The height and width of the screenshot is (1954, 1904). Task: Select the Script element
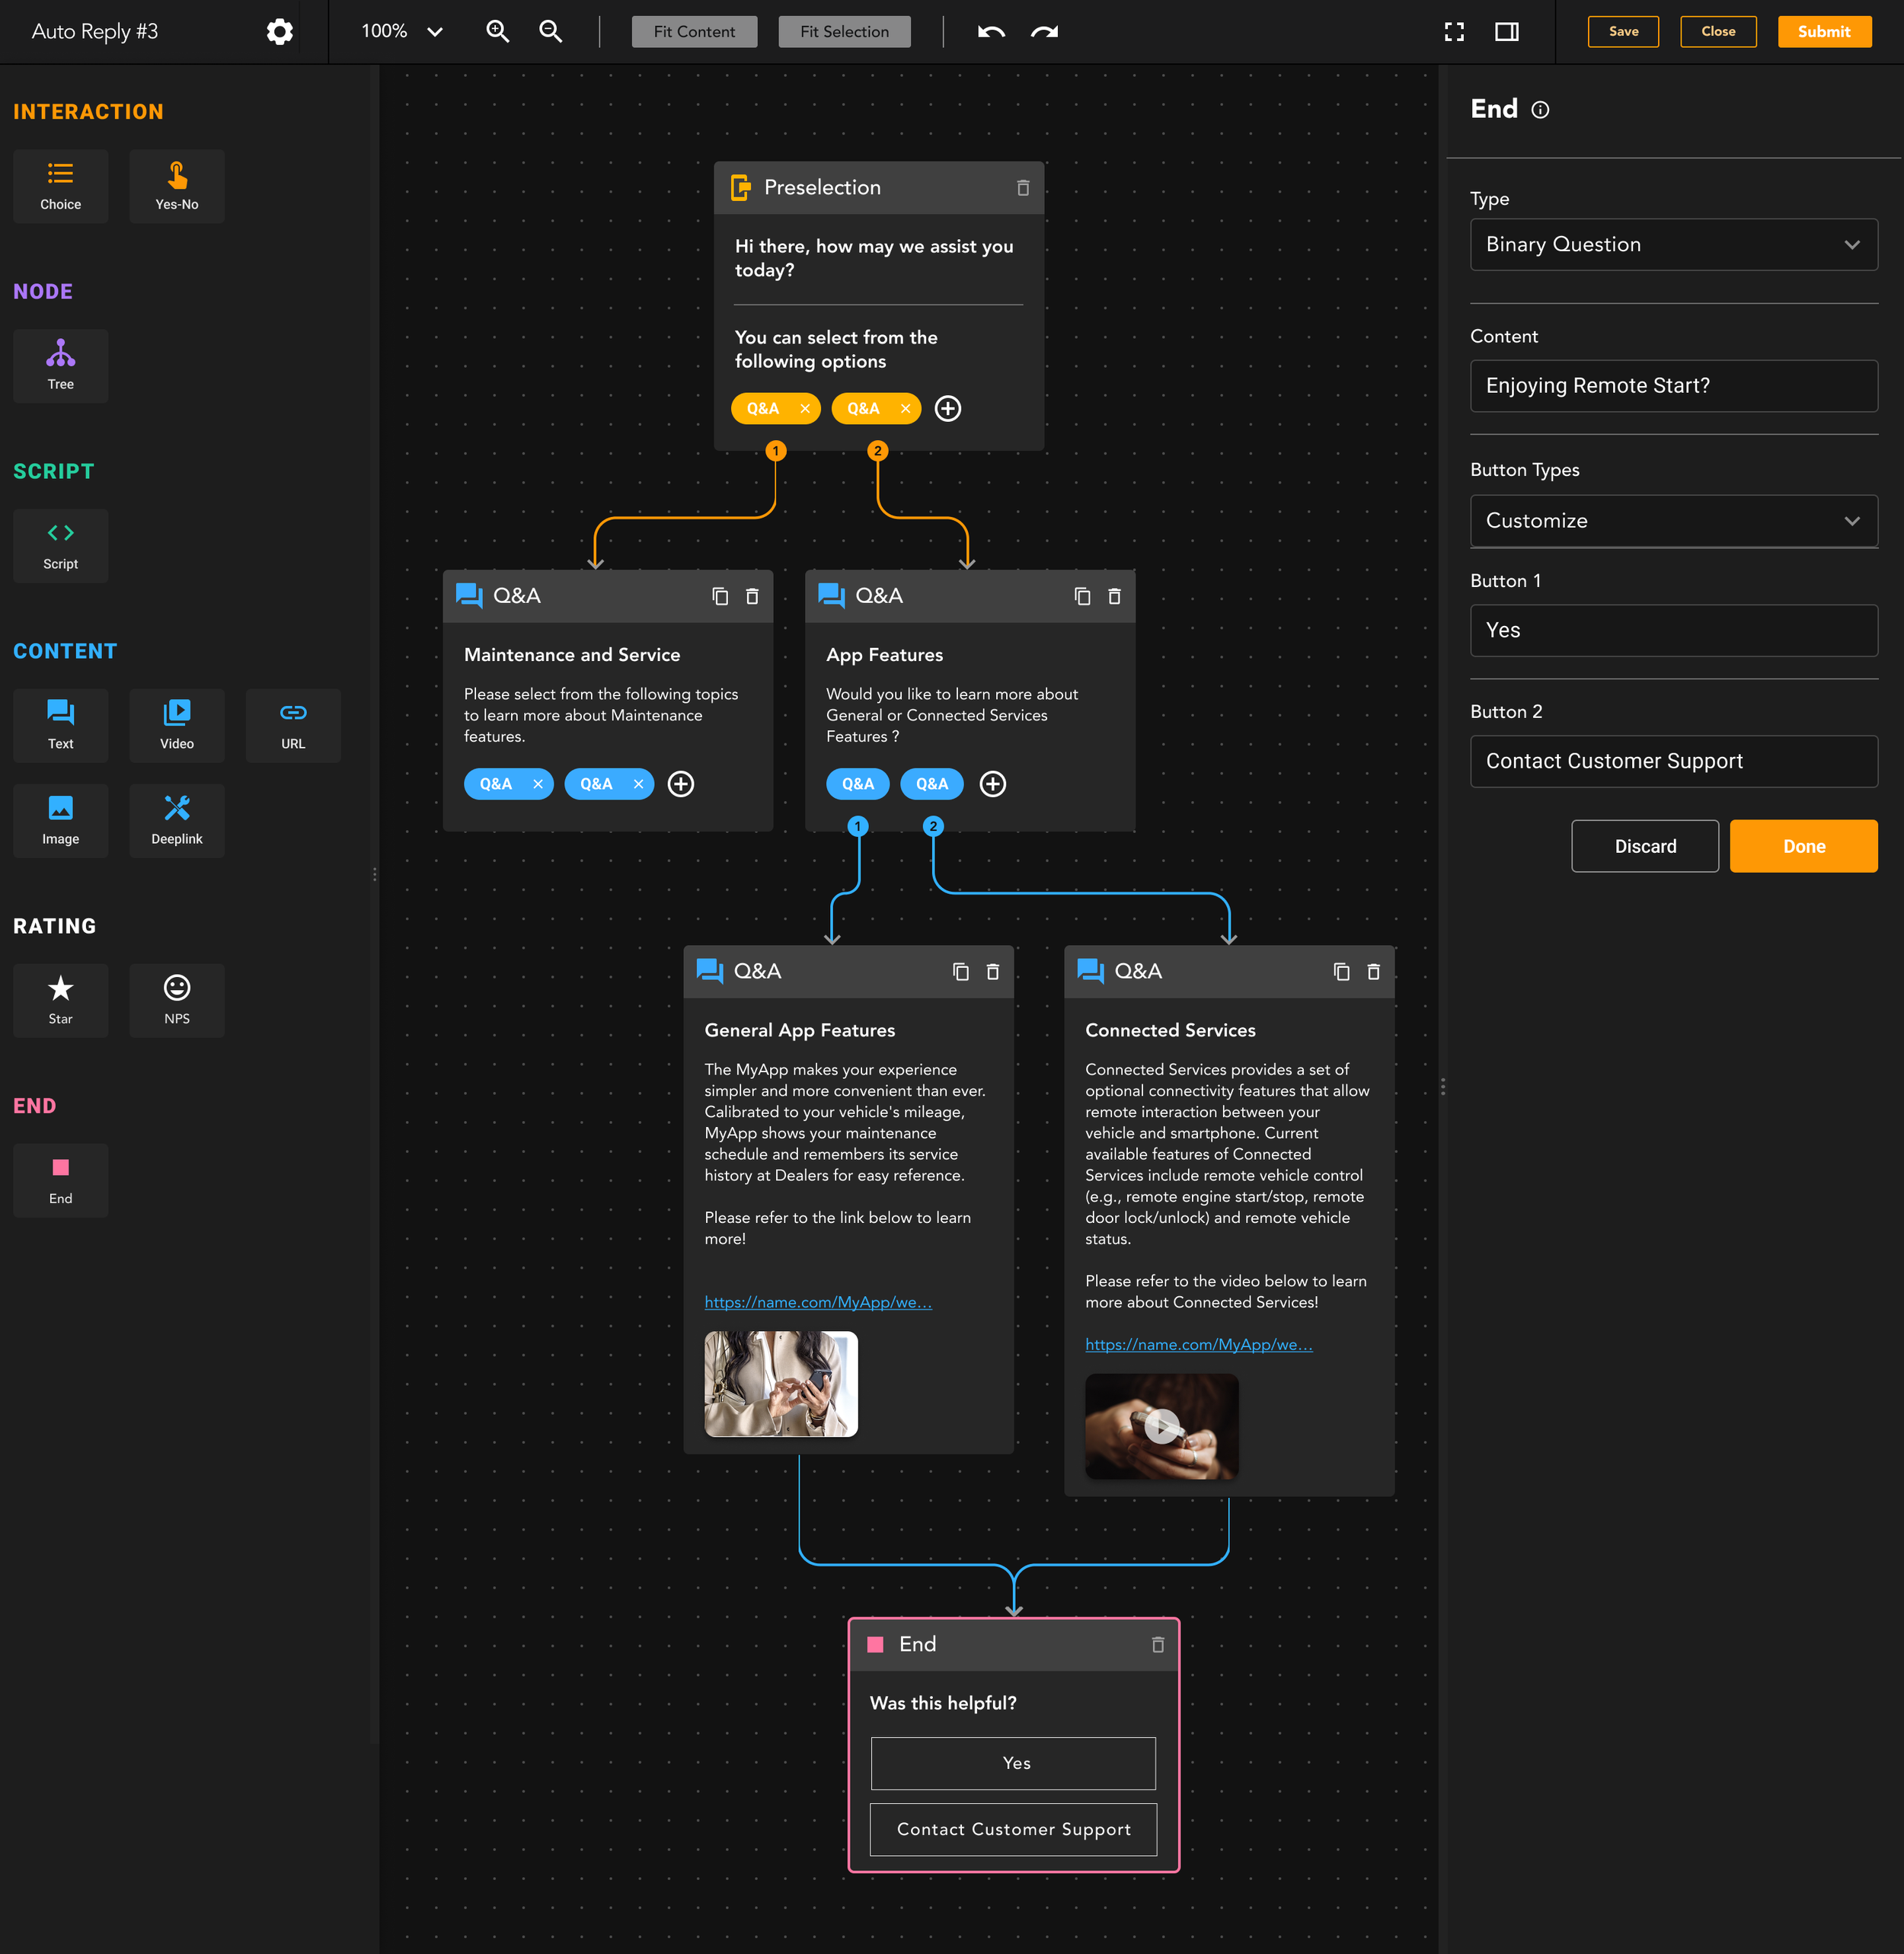[60, 545]
